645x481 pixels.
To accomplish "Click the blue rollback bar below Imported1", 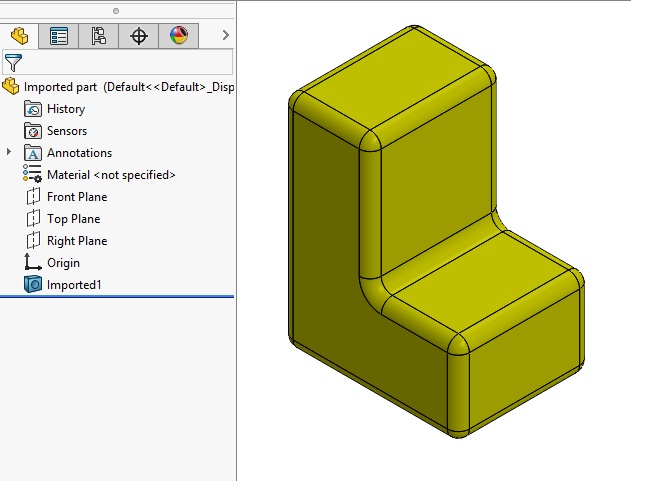I will [x=117, y=296].
